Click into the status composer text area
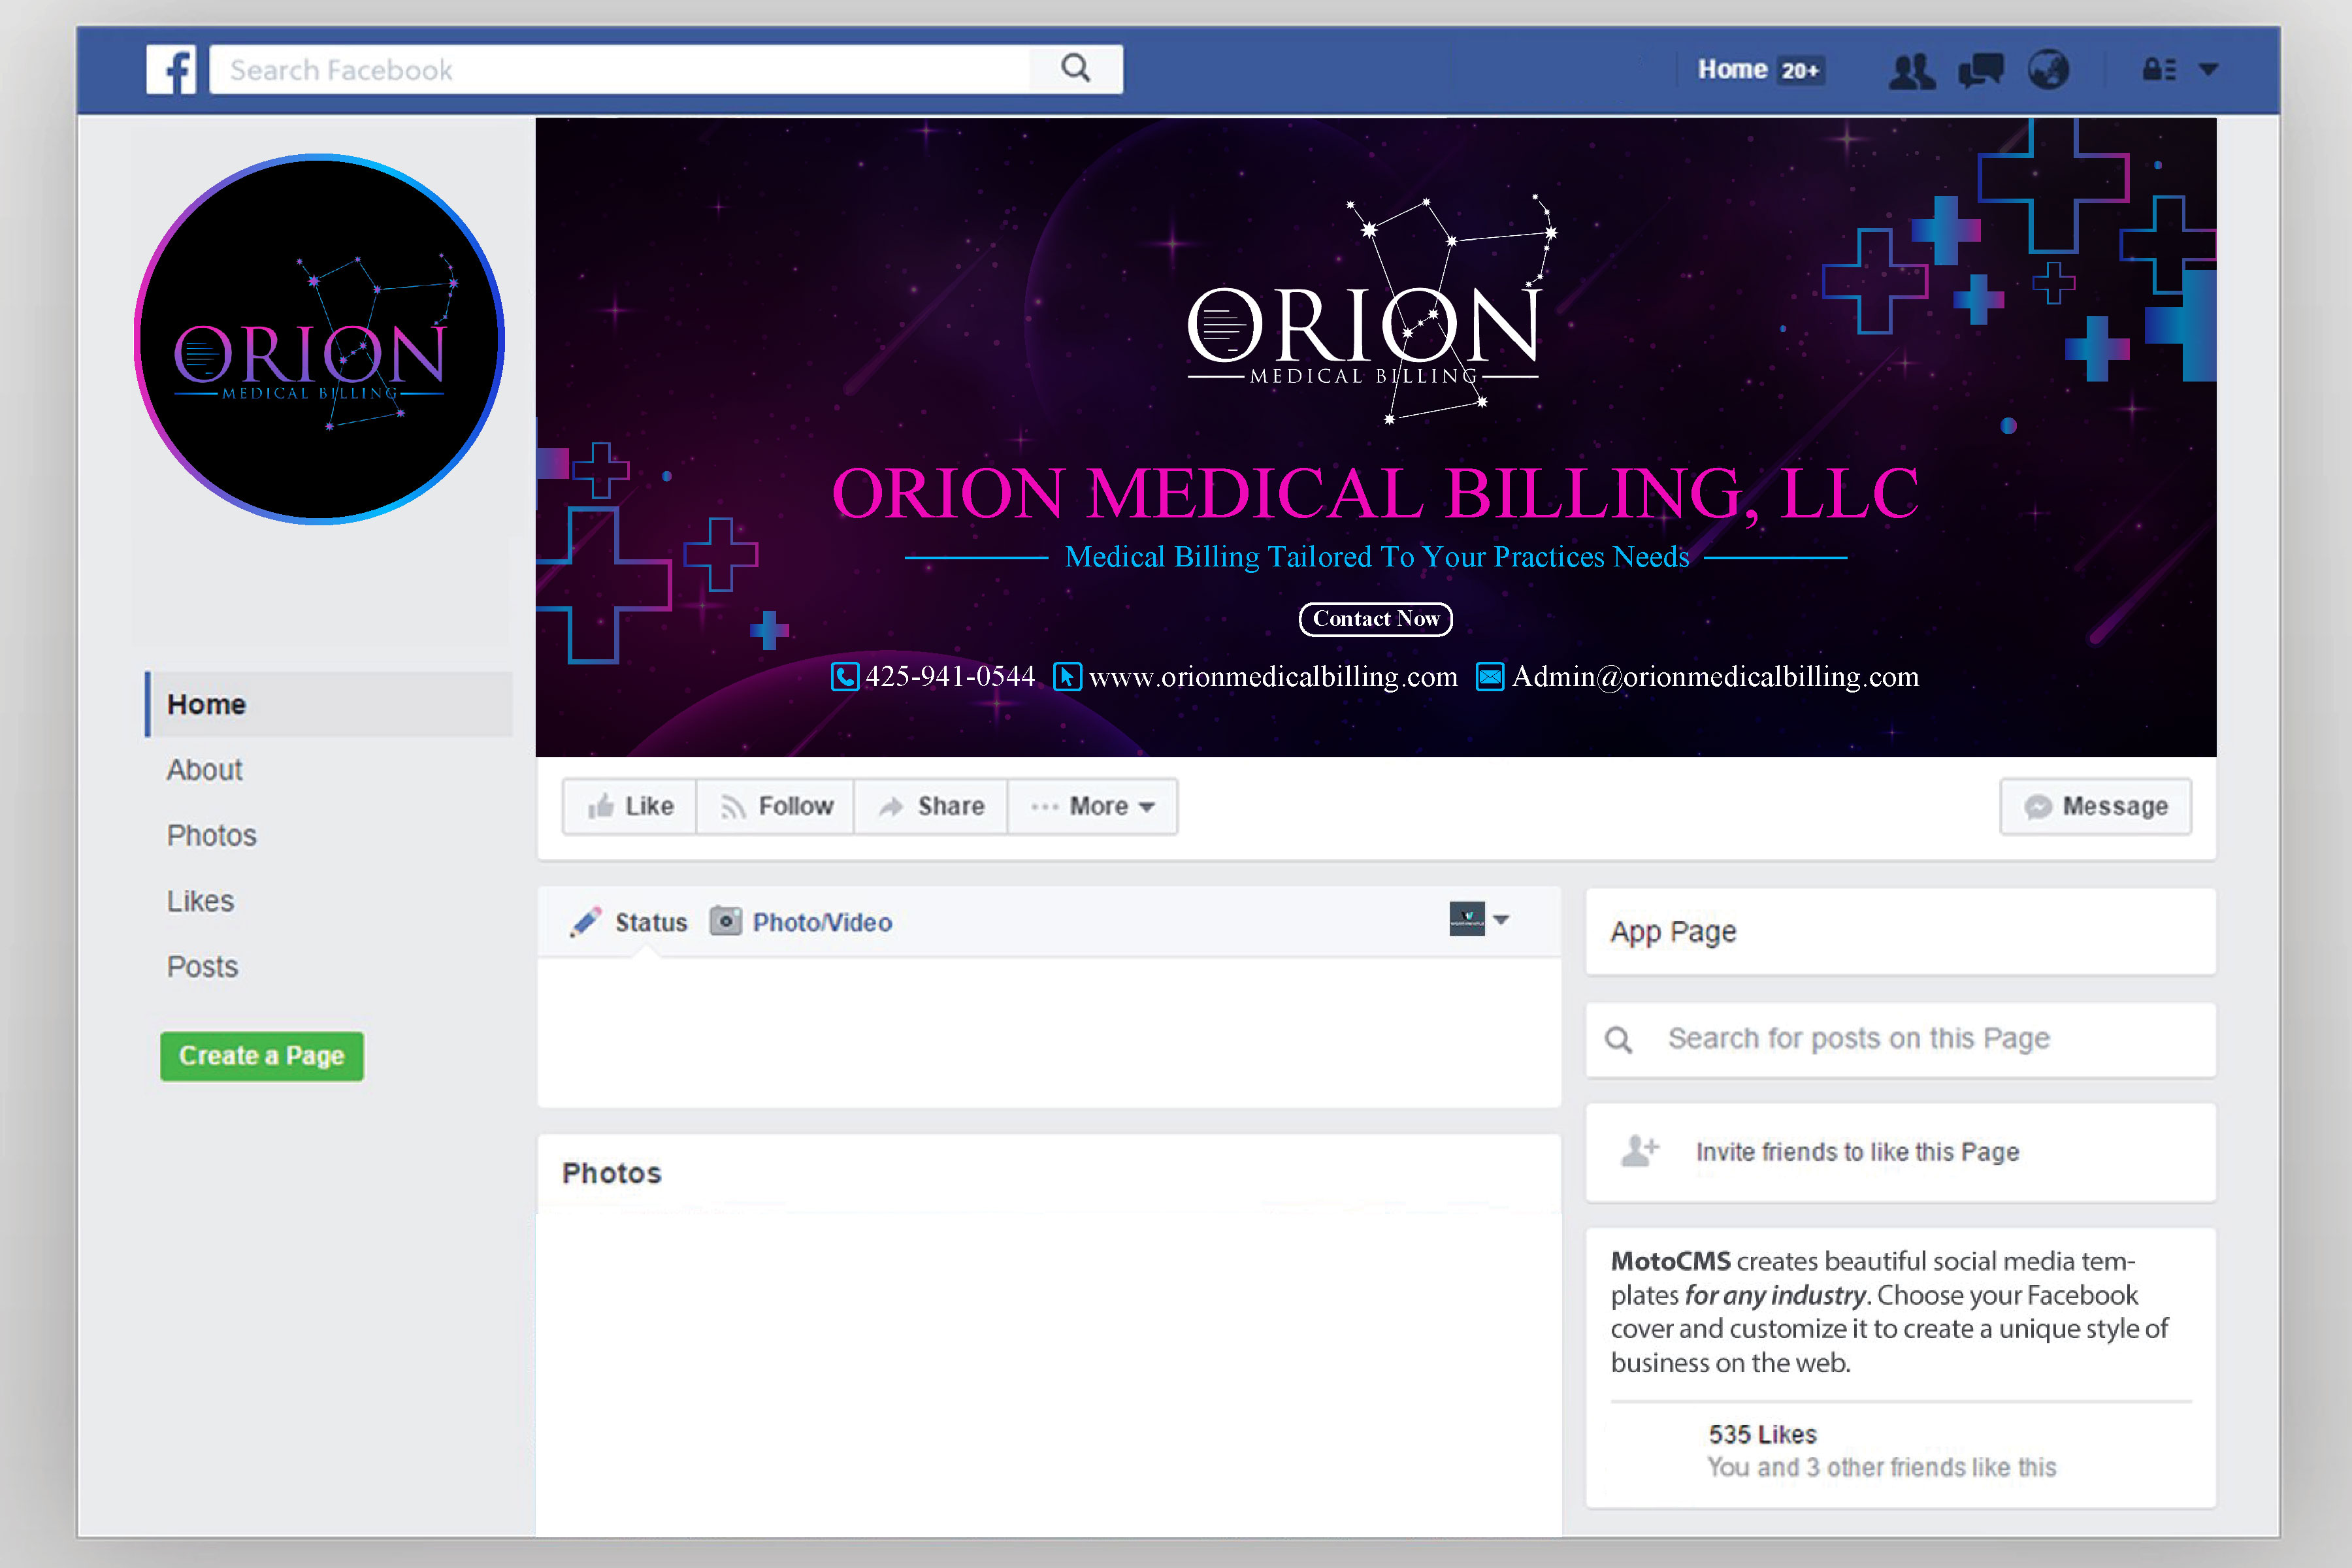Screen dimensions: 2352x1568 click(1049, 1032)
